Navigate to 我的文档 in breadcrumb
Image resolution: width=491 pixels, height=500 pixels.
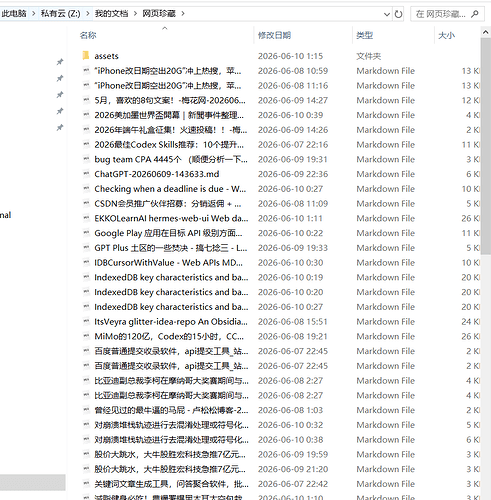pyautogui.click(x=111, y=14)
